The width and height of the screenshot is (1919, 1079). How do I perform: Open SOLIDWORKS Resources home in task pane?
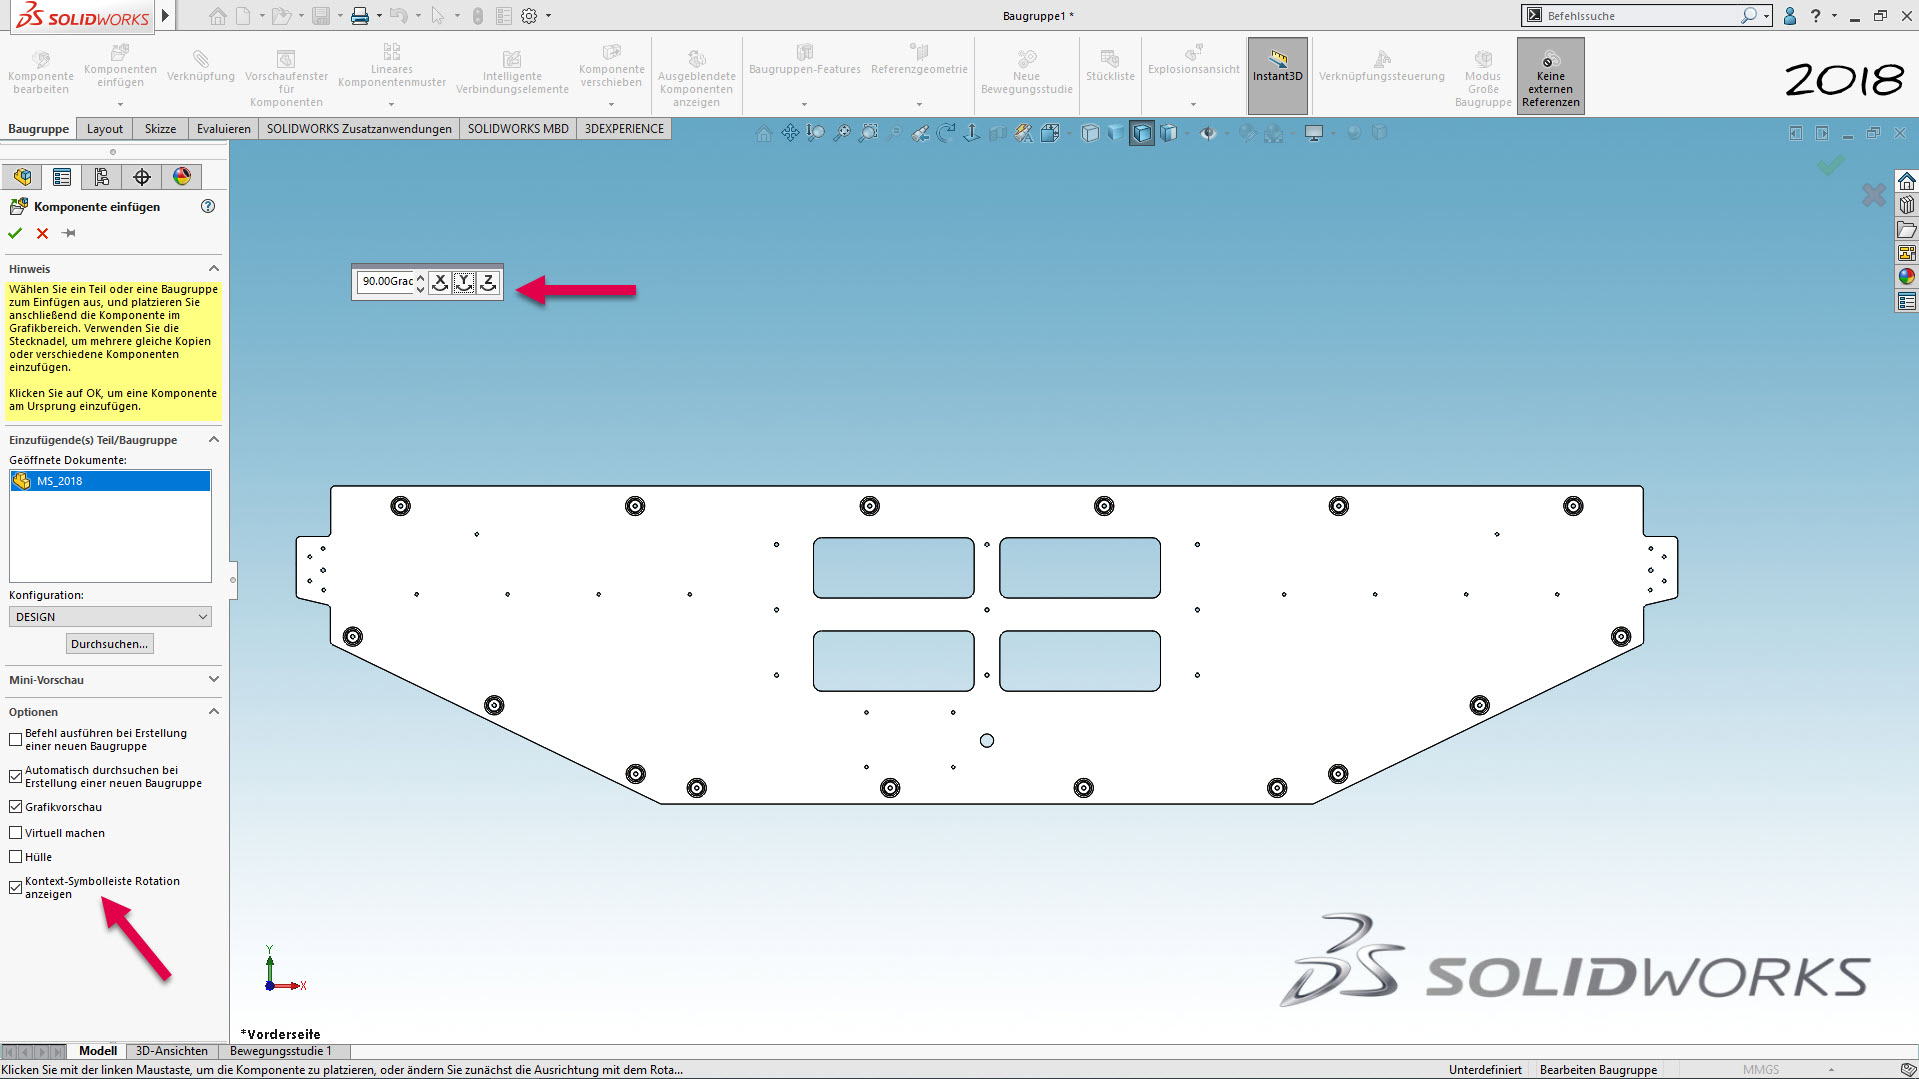point(1907,182)
